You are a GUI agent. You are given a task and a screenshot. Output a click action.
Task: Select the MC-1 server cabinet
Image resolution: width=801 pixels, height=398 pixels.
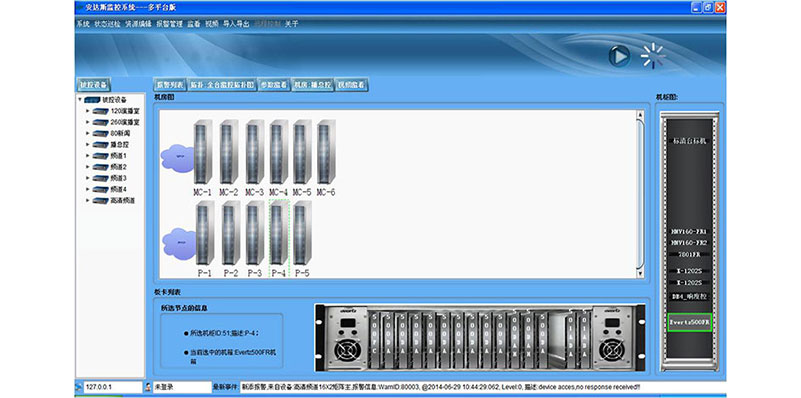tap(203, 152)
